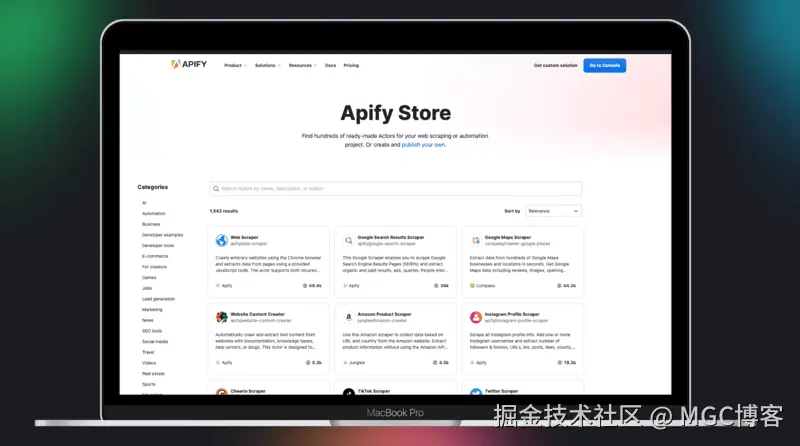Viewport: 800px width, 446px height.
Task: Open the Google Maps Scraper title
Action: [508, 237]
